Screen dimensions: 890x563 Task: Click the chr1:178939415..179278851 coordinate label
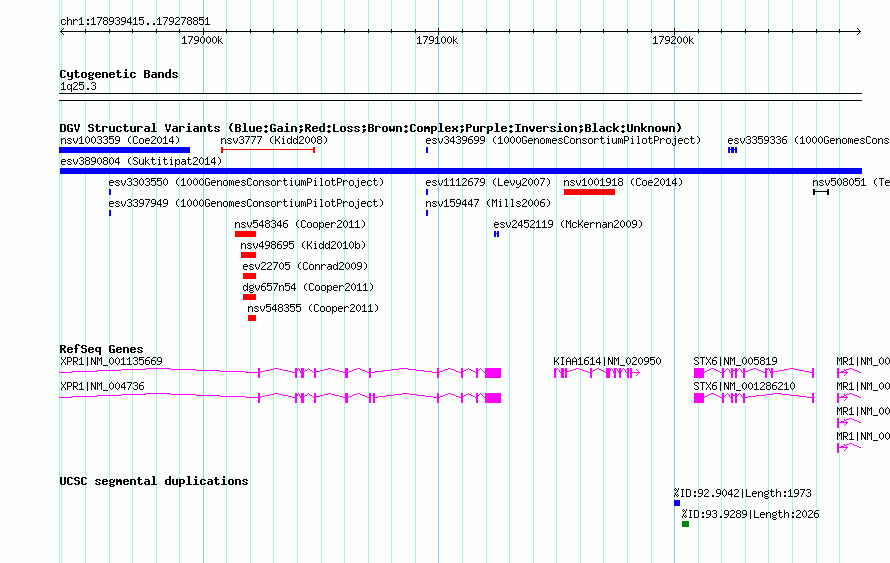(135, 22)
